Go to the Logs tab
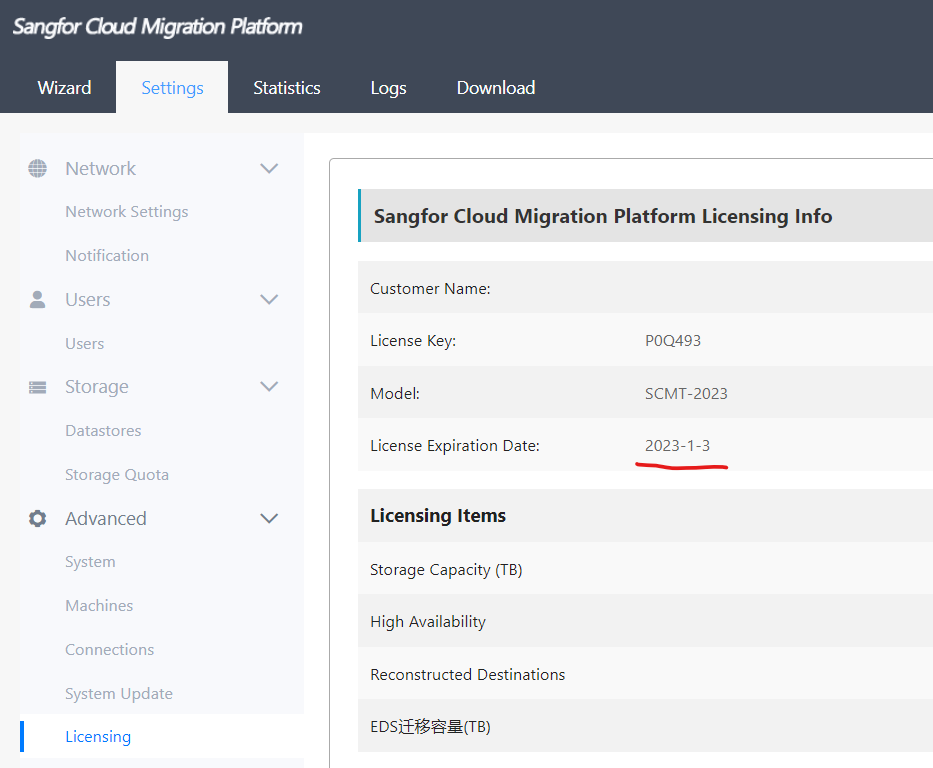The width and height of the screenshot is (933, 768). (388, 88)
